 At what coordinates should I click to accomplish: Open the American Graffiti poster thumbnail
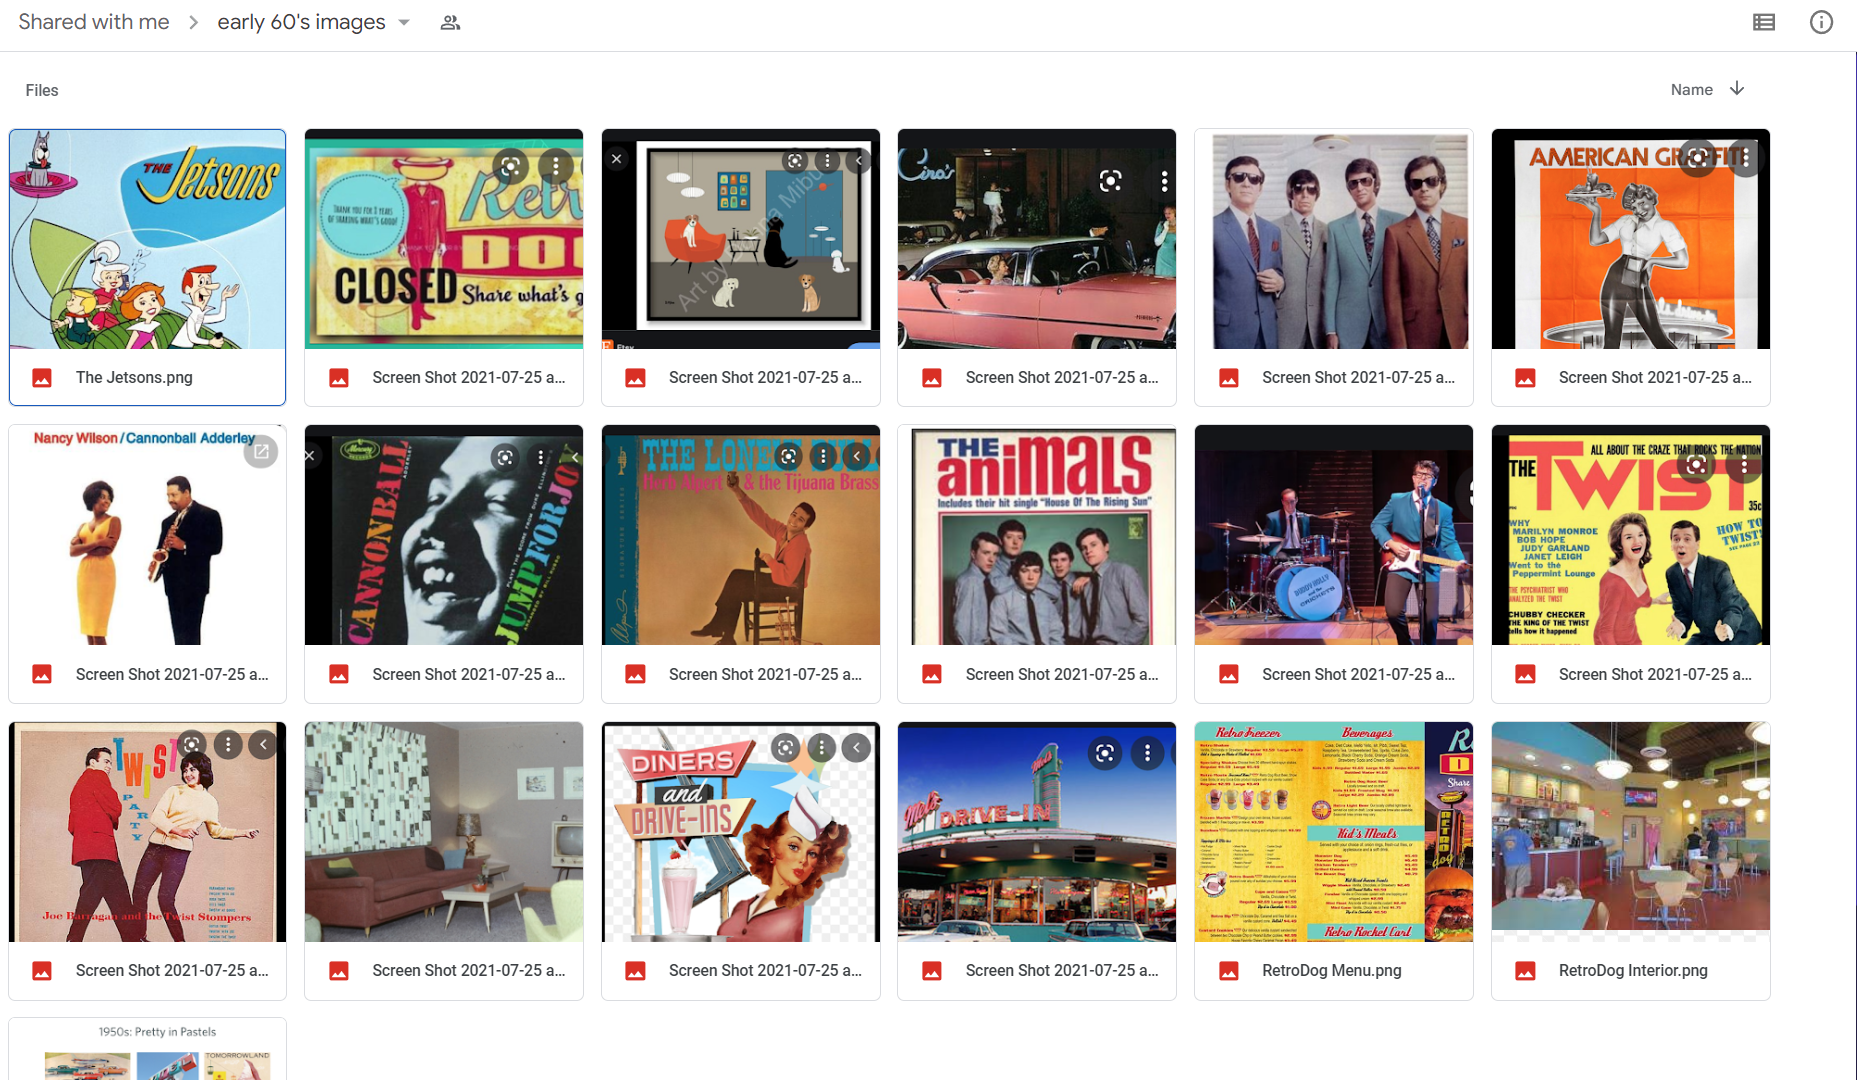tap(1630, 239)
